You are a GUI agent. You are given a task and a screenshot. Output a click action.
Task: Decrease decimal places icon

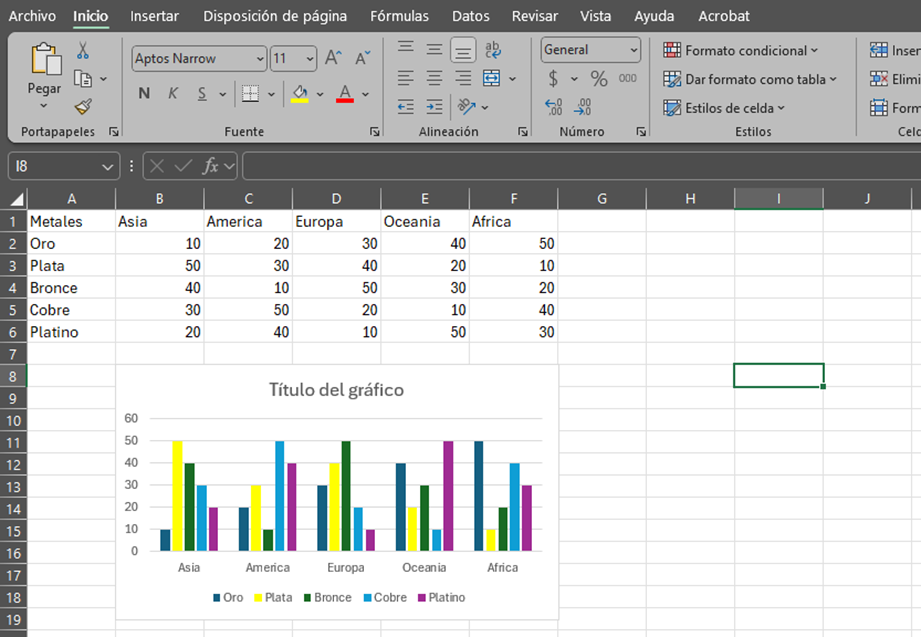(x=582, y=107)
